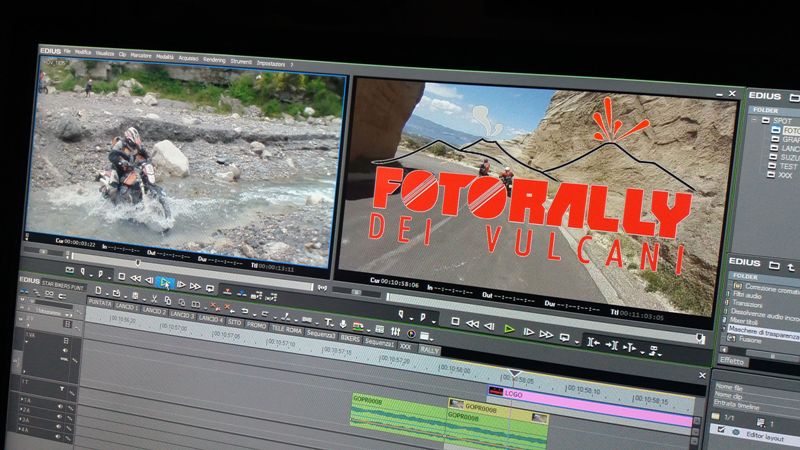The height and width of the screenshot is (450, 800).
Task: Click the recorder shuttle slider knob
Action: pos(356,292)
